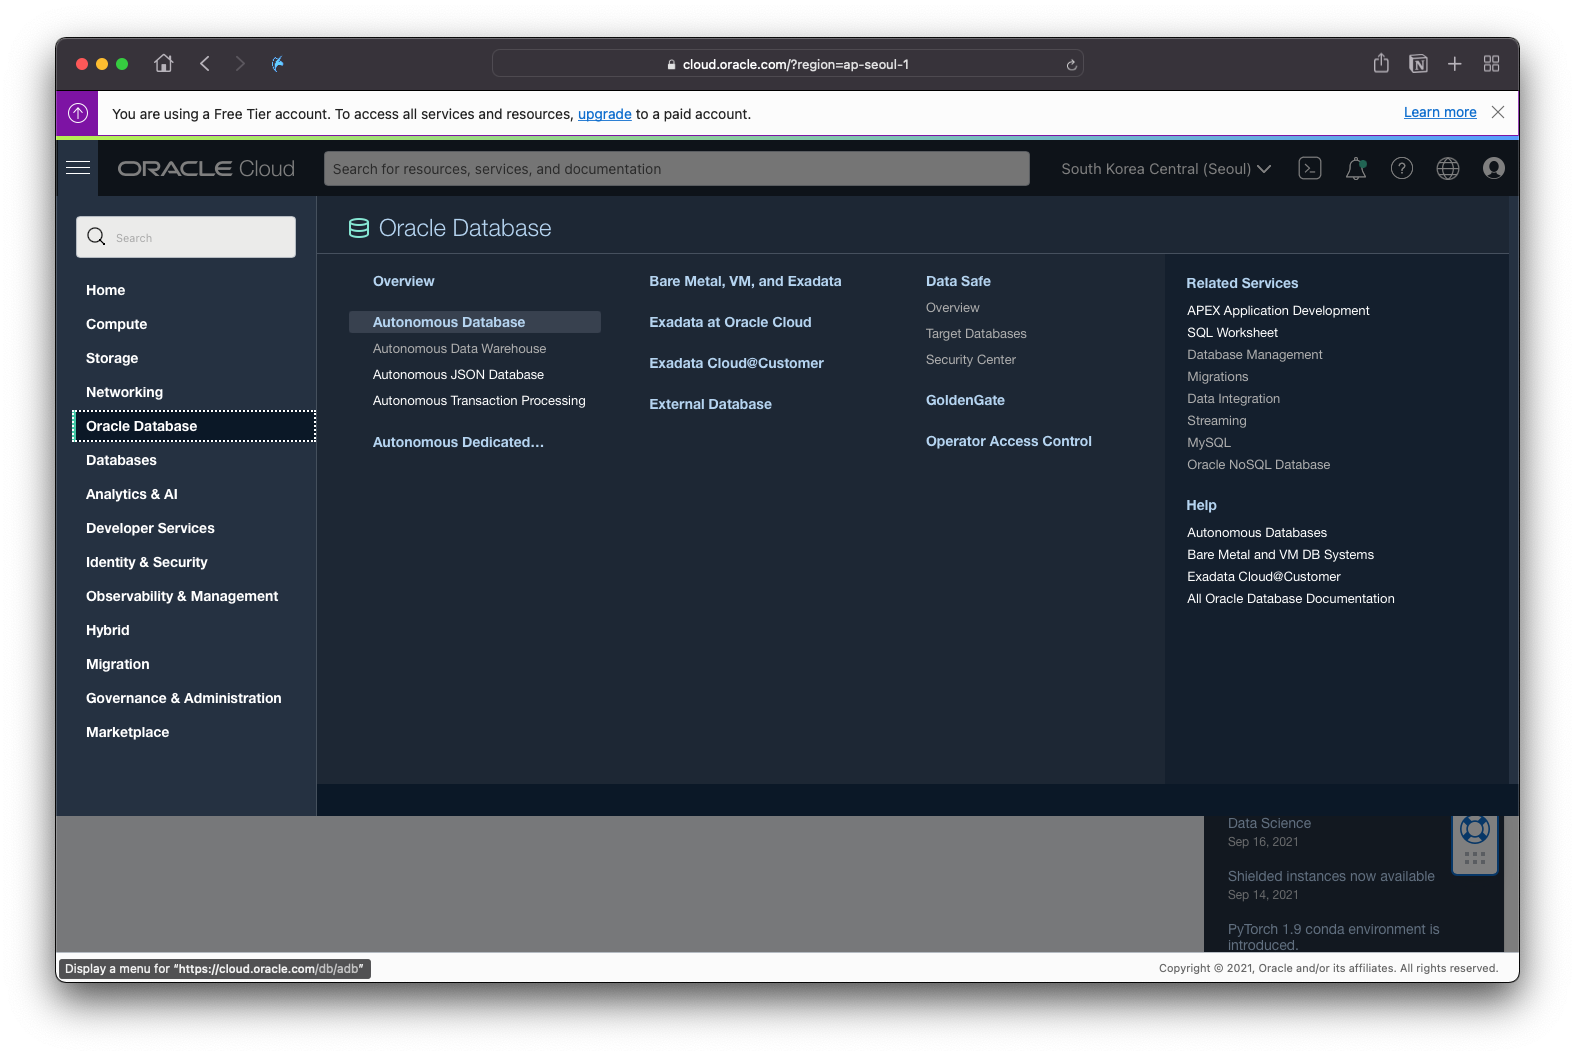1575x1056 pixels.
Task: Click the Oracle Cloud logo
Action: point(206,169)
